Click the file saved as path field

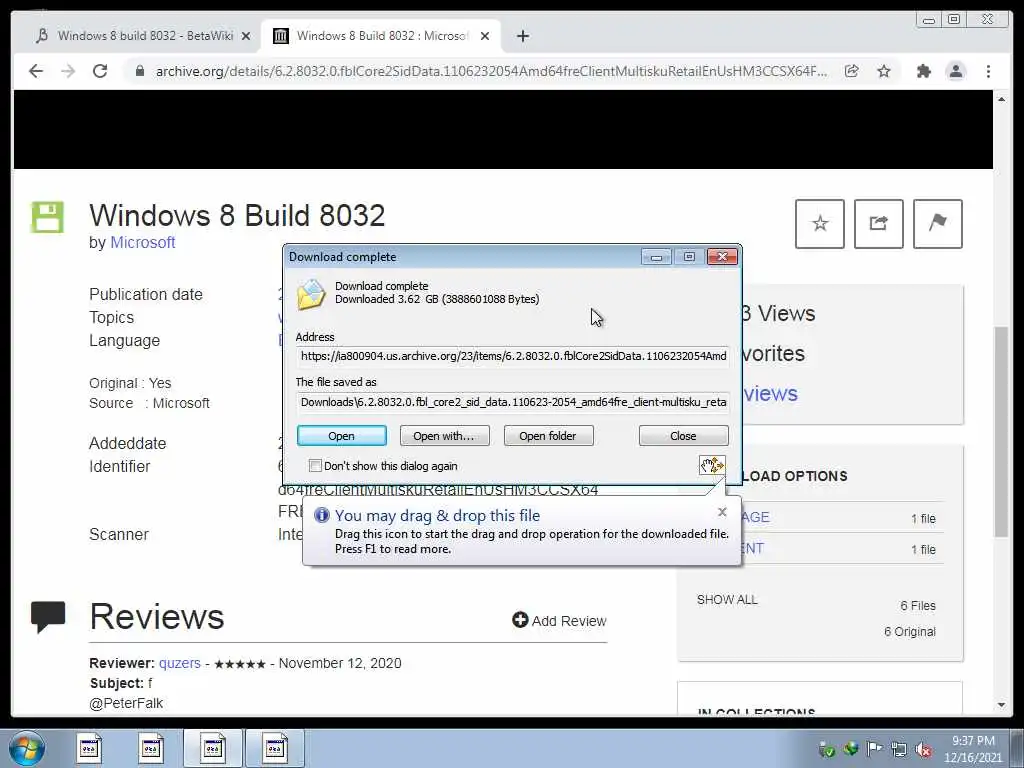[513, 402]
